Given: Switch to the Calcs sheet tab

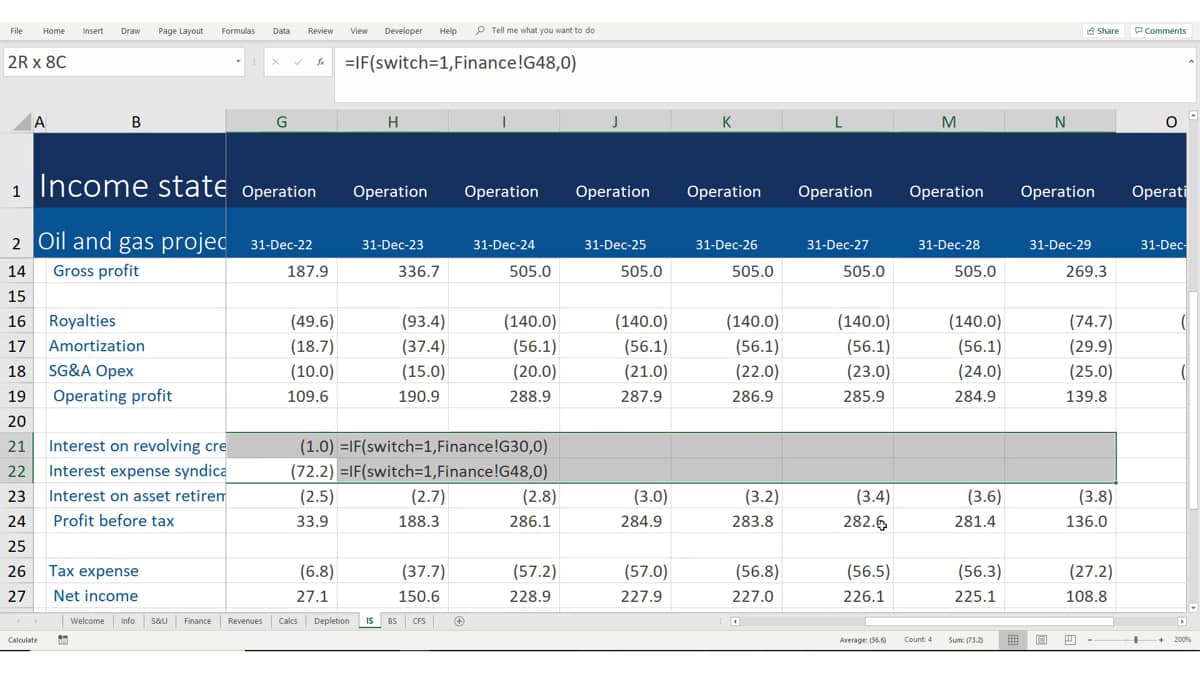Looking at the screenshot, I should click(288, 621).
